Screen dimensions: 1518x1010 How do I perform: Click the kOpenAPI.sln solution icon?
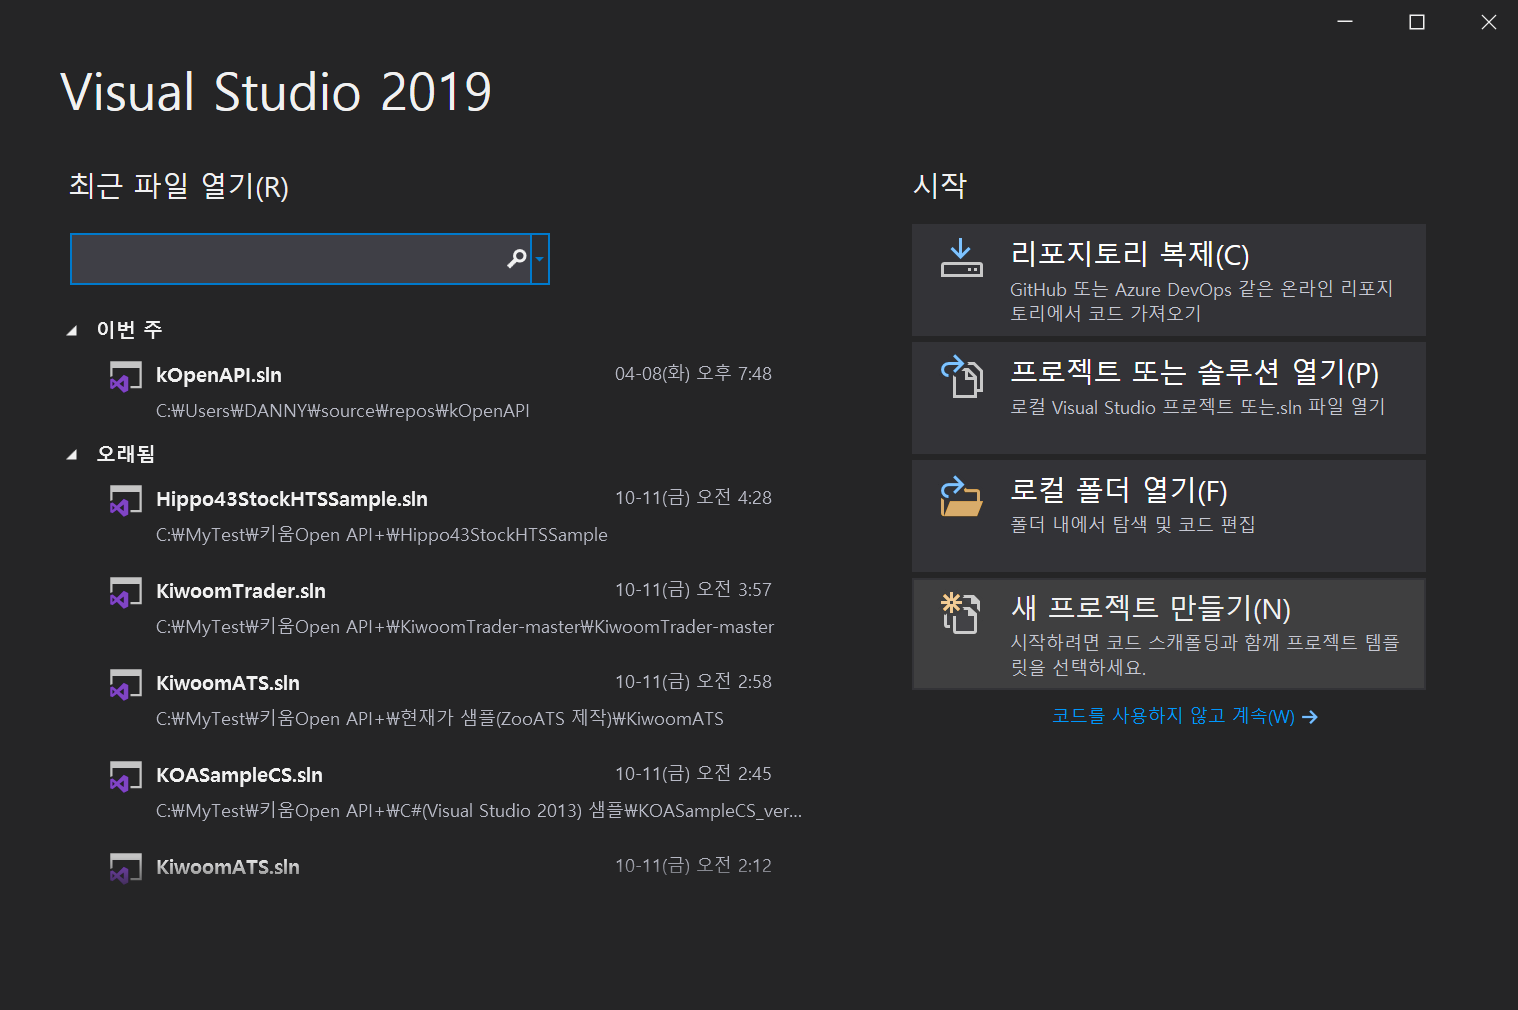pos(125,375)
